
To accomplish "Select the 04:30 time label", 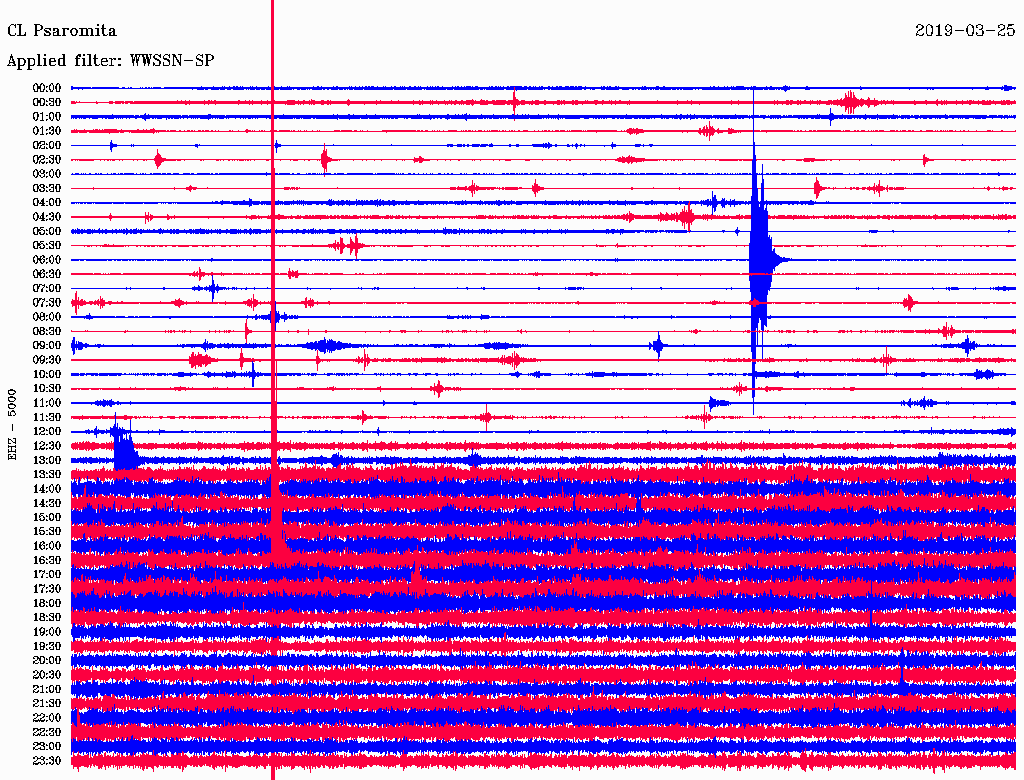I will click(47, 217).
